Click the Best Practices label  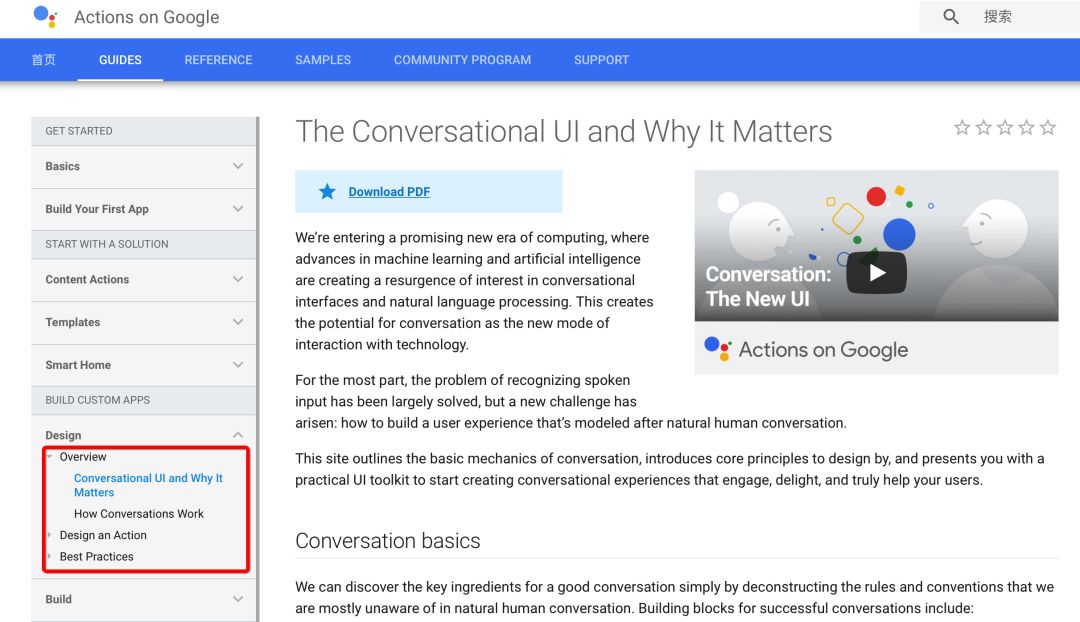pos(96,557)
